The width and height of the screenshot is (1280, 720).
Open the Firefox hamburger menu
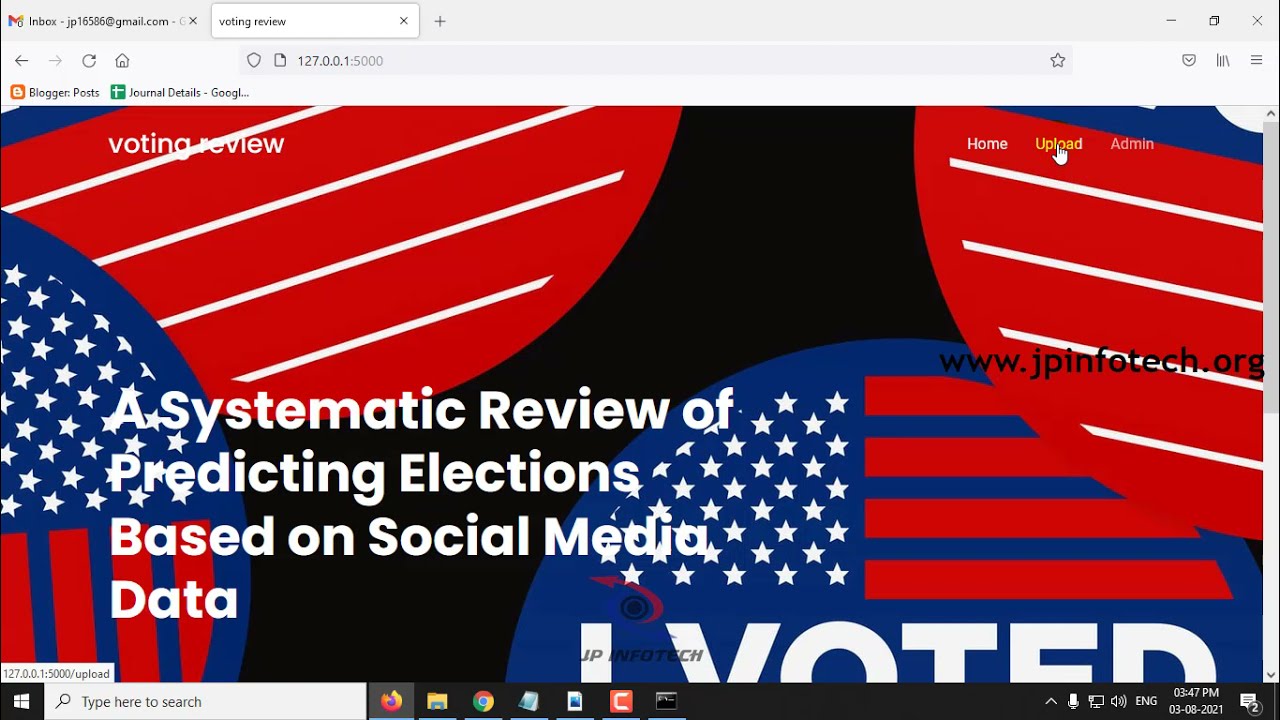tap(1257, 61)
